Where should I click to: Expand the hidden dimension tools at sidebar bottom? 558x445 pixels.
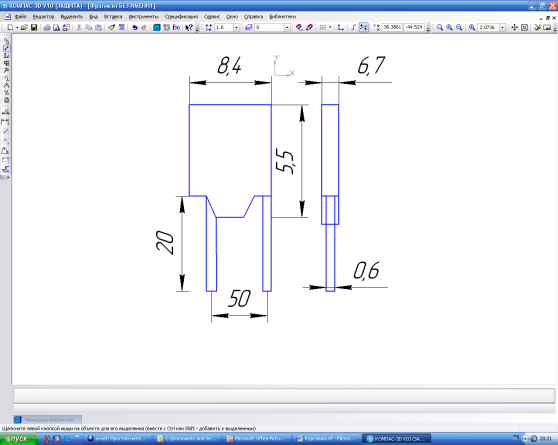coord(8,177)
